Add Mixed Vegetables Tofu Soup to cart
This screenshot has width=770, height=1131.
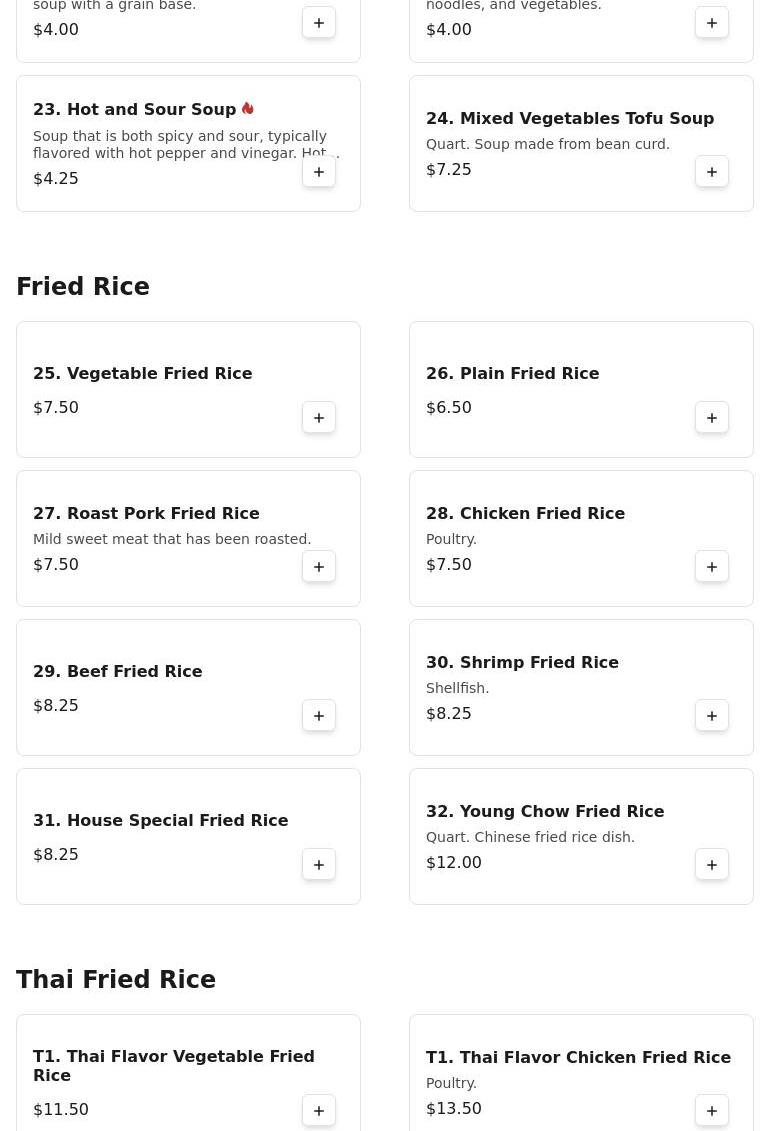pos(712,172)
